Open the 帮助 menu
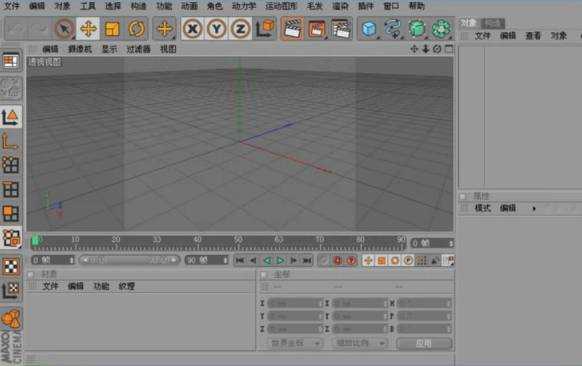Image resolution: width=582 pixels, height=366 pixels. 416,6
